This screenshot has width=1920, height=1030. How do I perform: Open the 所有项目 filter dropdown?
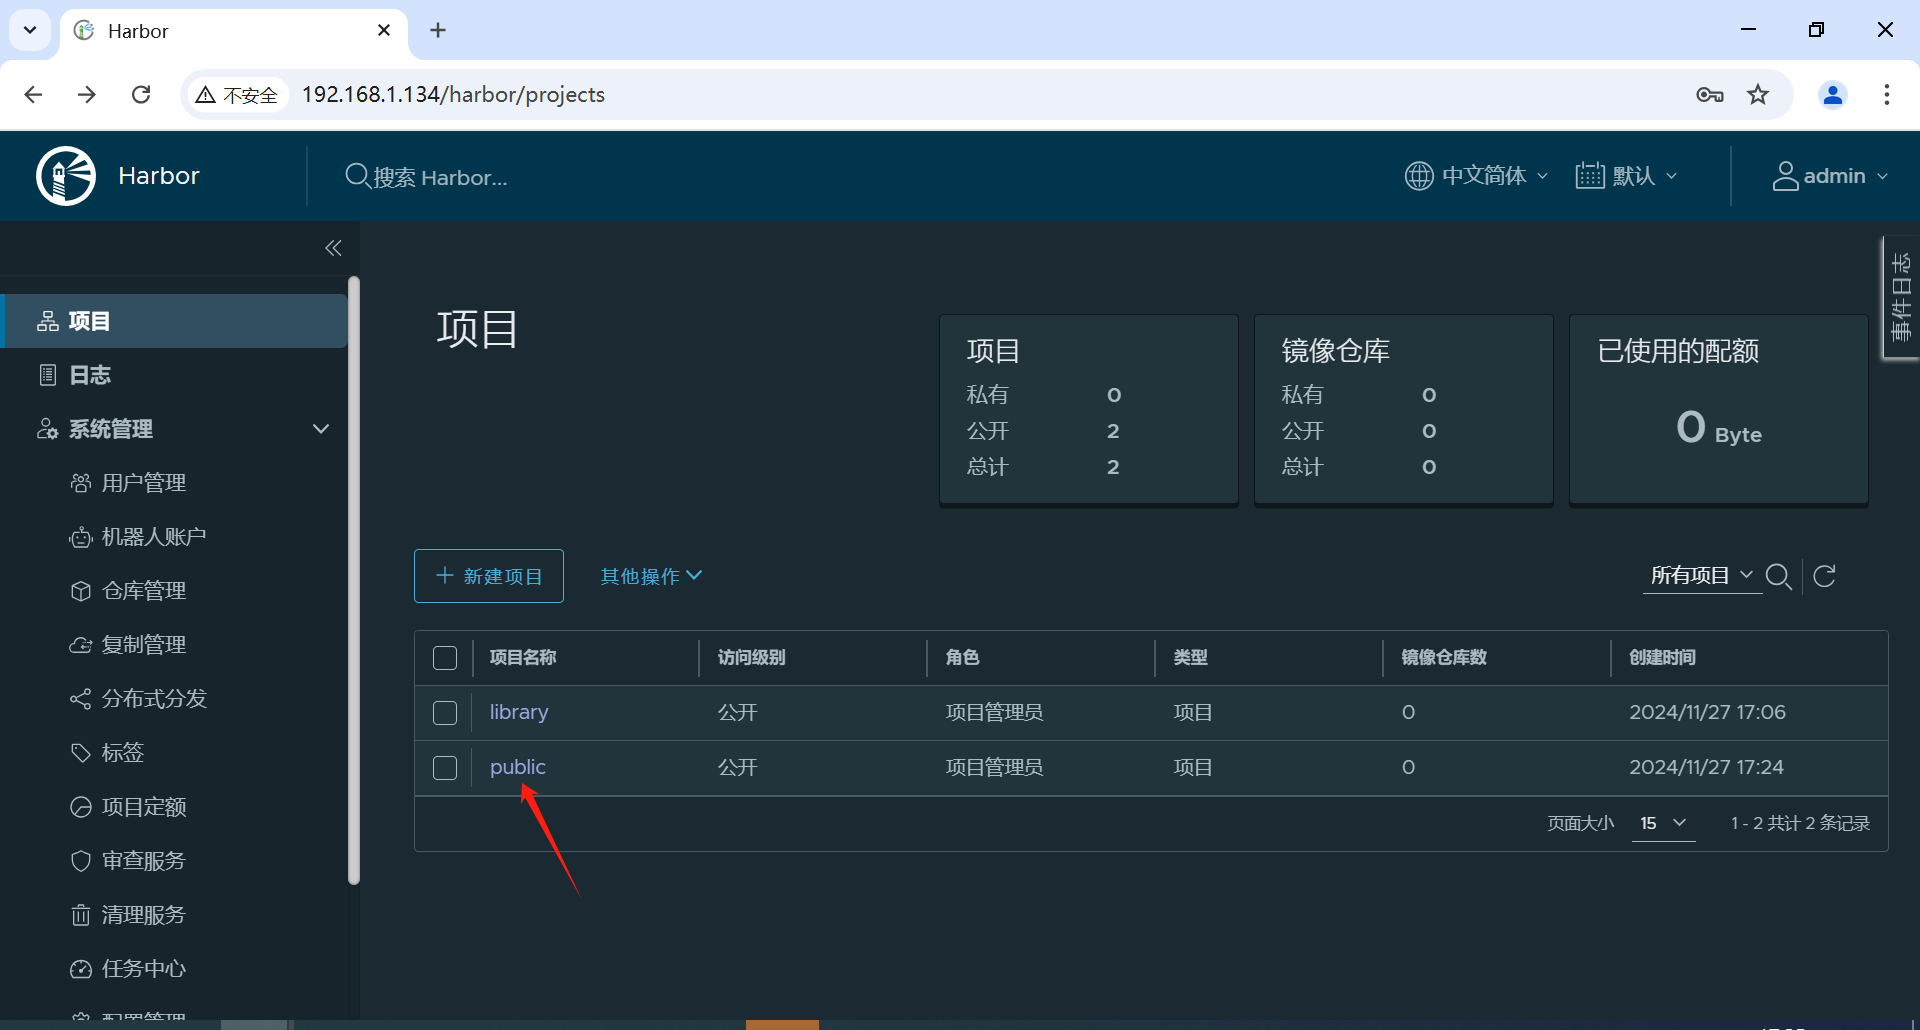tap(1702, 575)
